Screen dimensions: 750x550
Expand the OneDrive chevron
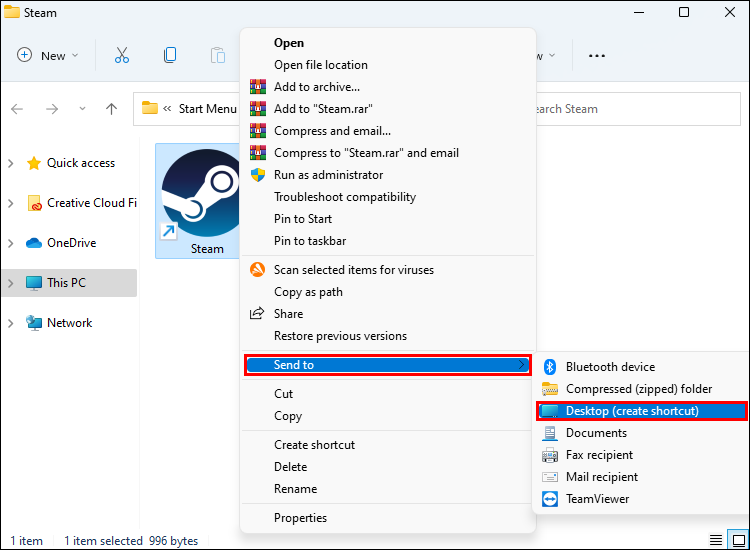[11, 243]
